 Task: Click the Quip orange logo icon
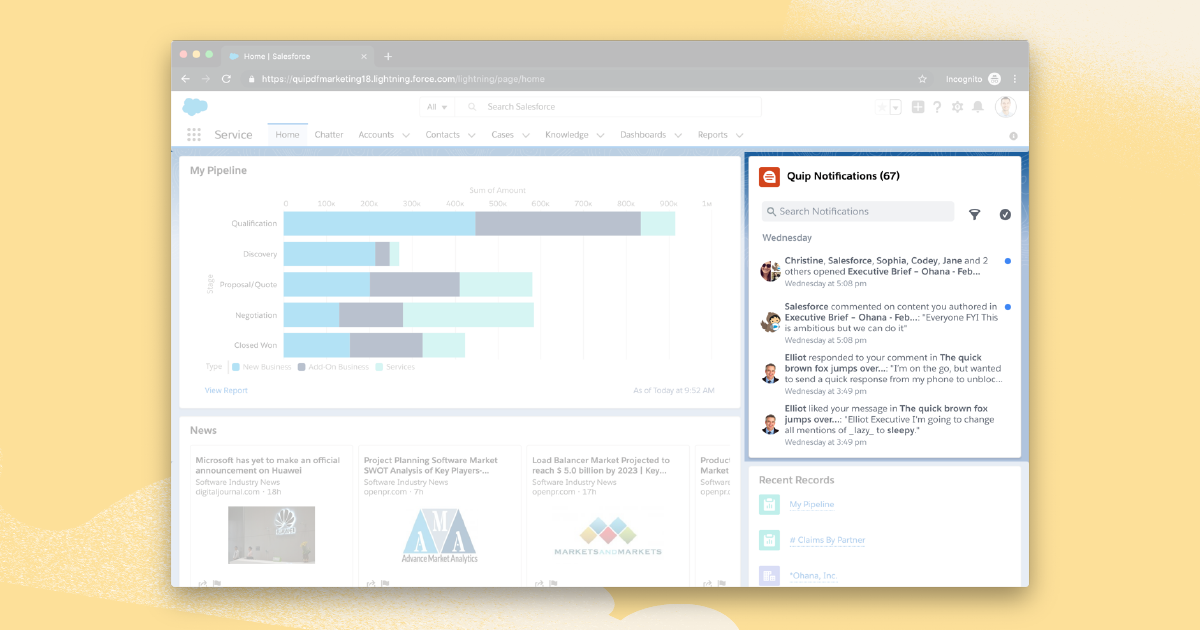pos(769,177)
